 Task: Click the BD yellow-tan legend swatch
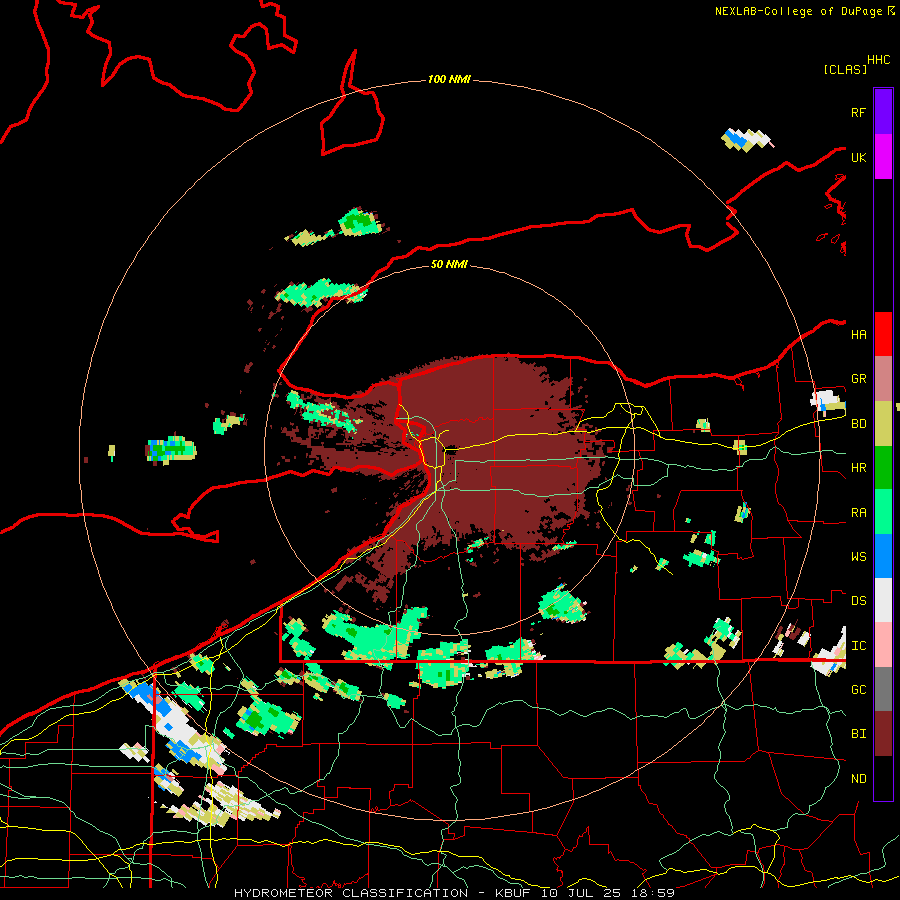click(x=883, y=424)
